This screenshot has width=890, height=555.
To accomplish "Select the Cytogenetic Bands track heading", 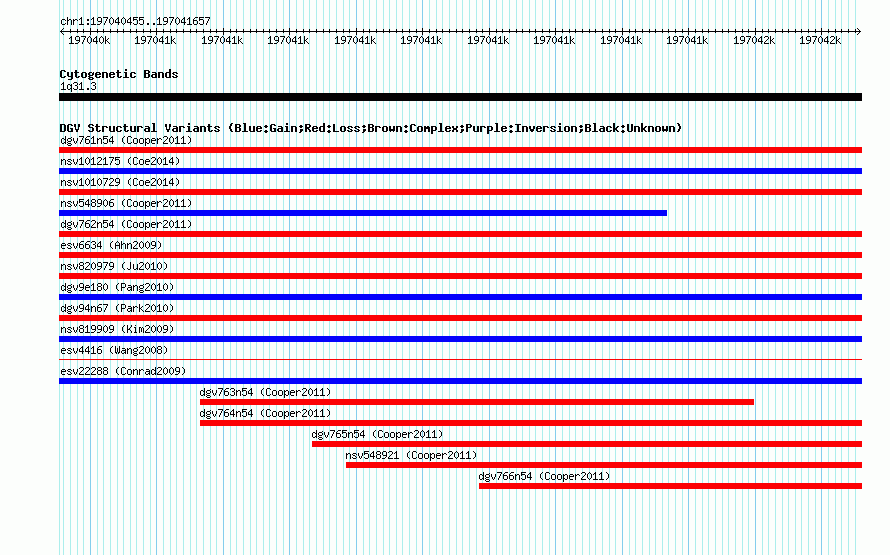I will tap(119, 74).
